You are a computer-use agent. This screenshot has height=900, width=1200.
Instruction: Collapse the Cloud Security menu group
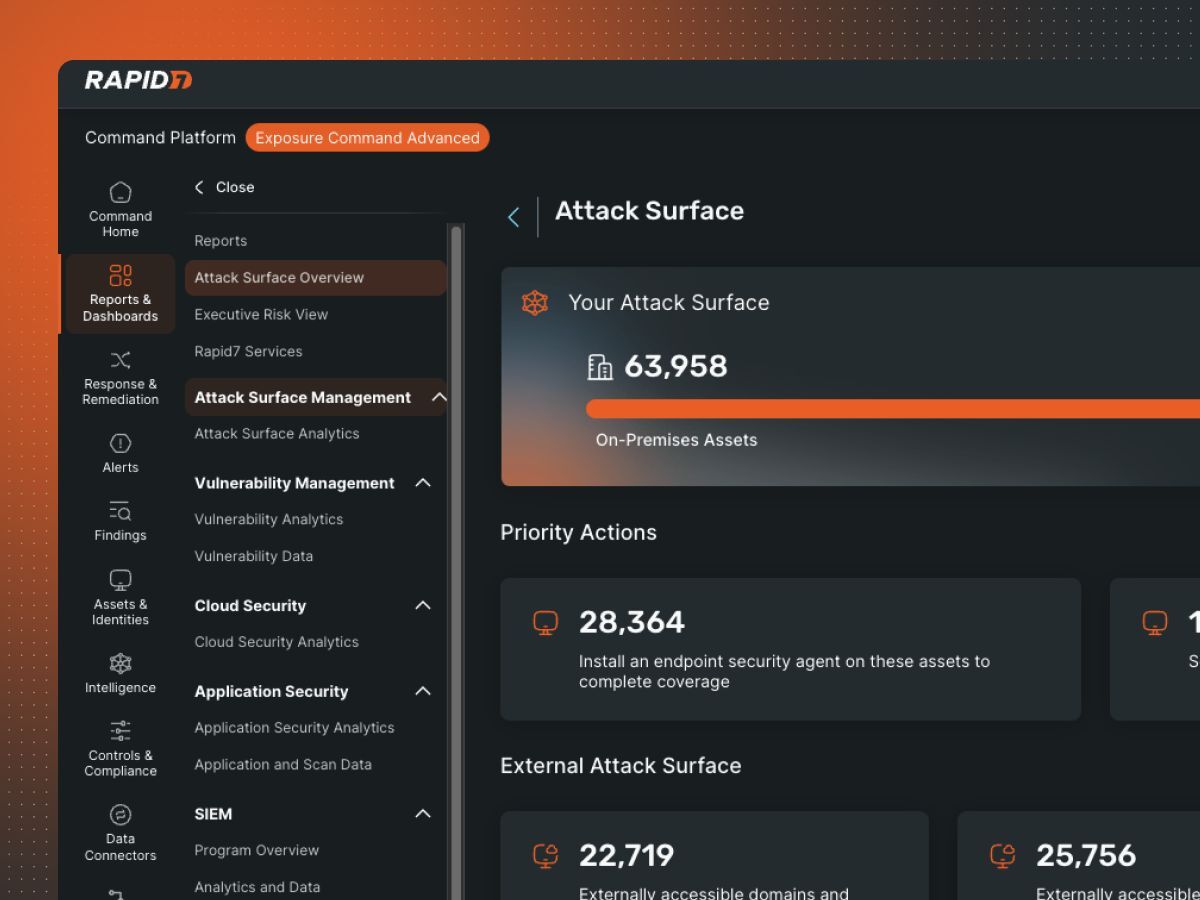[423, 605]
